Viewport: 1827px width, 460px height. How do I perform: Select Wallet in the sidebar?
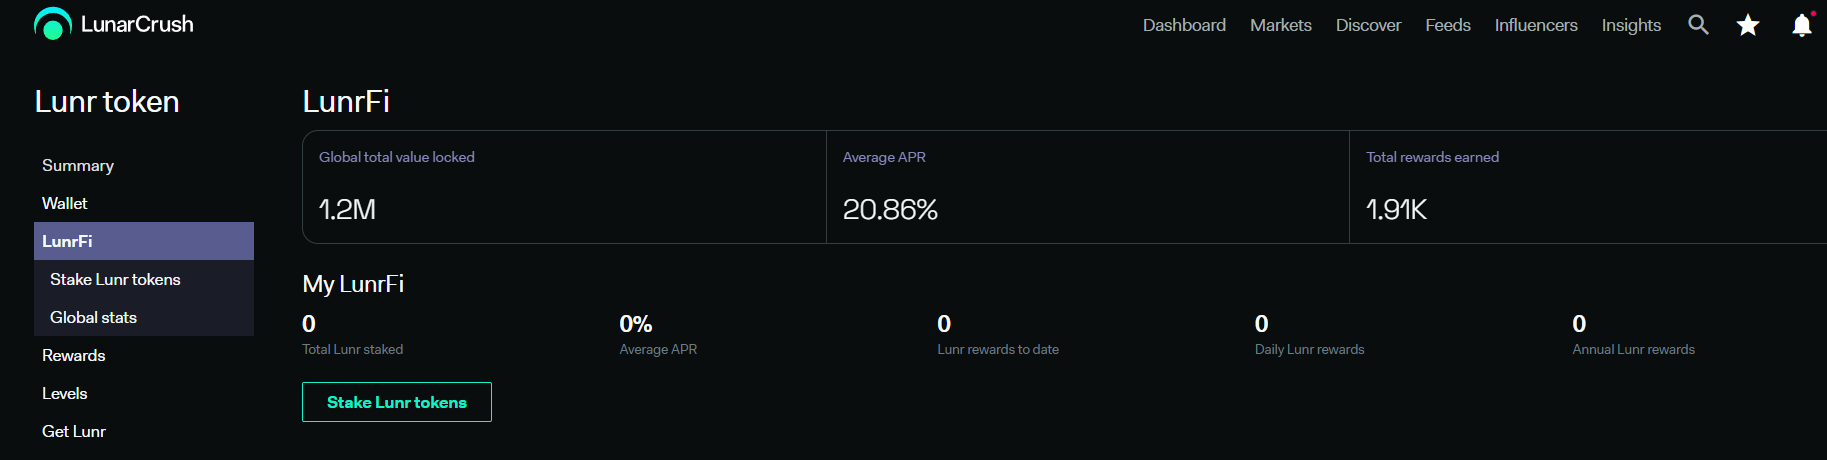click(143, 203)
